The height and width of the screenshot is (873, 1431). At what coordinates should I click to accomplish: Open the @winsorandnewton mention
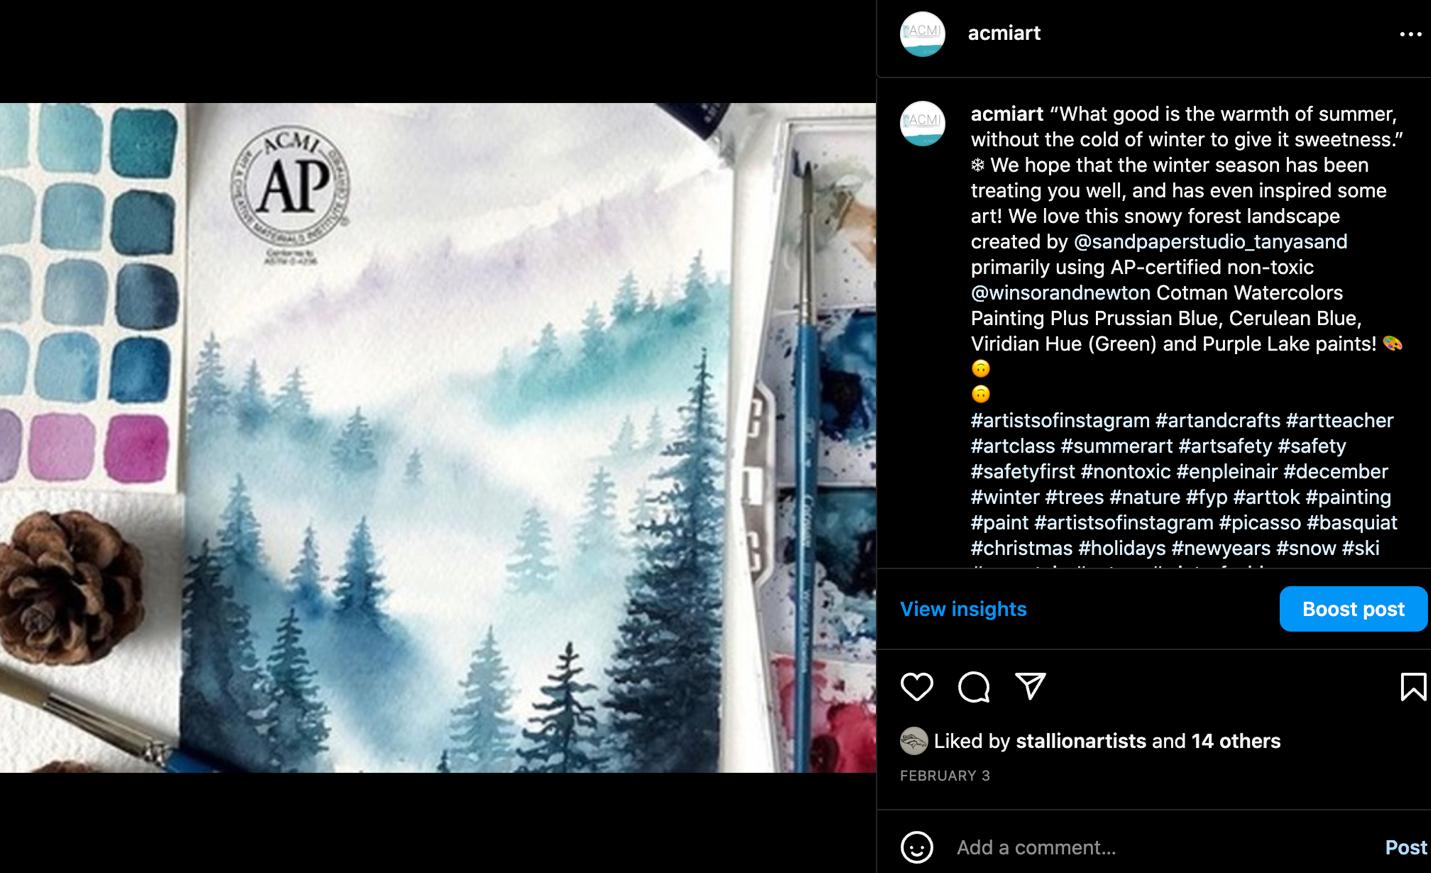coord(1060,293)
